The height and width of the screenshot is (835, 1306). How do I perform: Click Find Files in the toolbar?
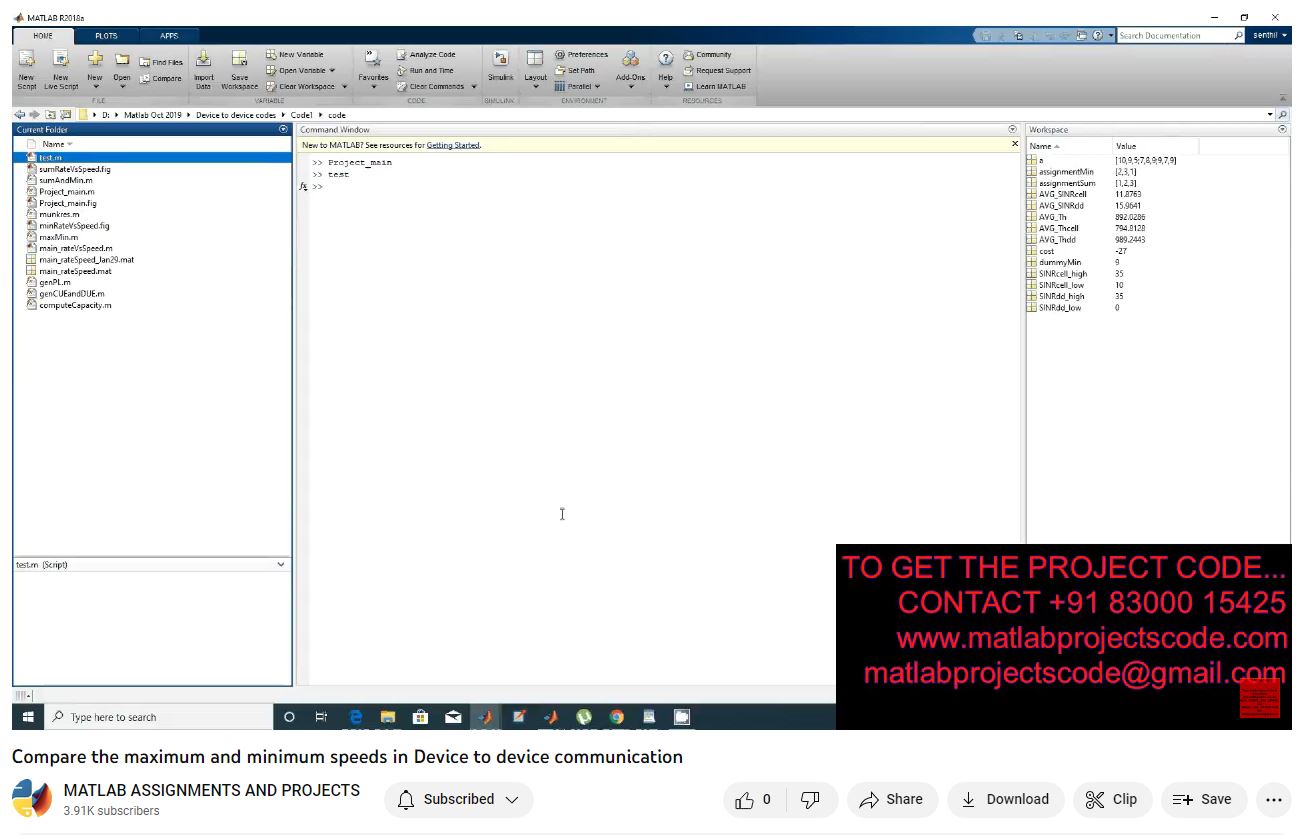[x=161, y=62]
